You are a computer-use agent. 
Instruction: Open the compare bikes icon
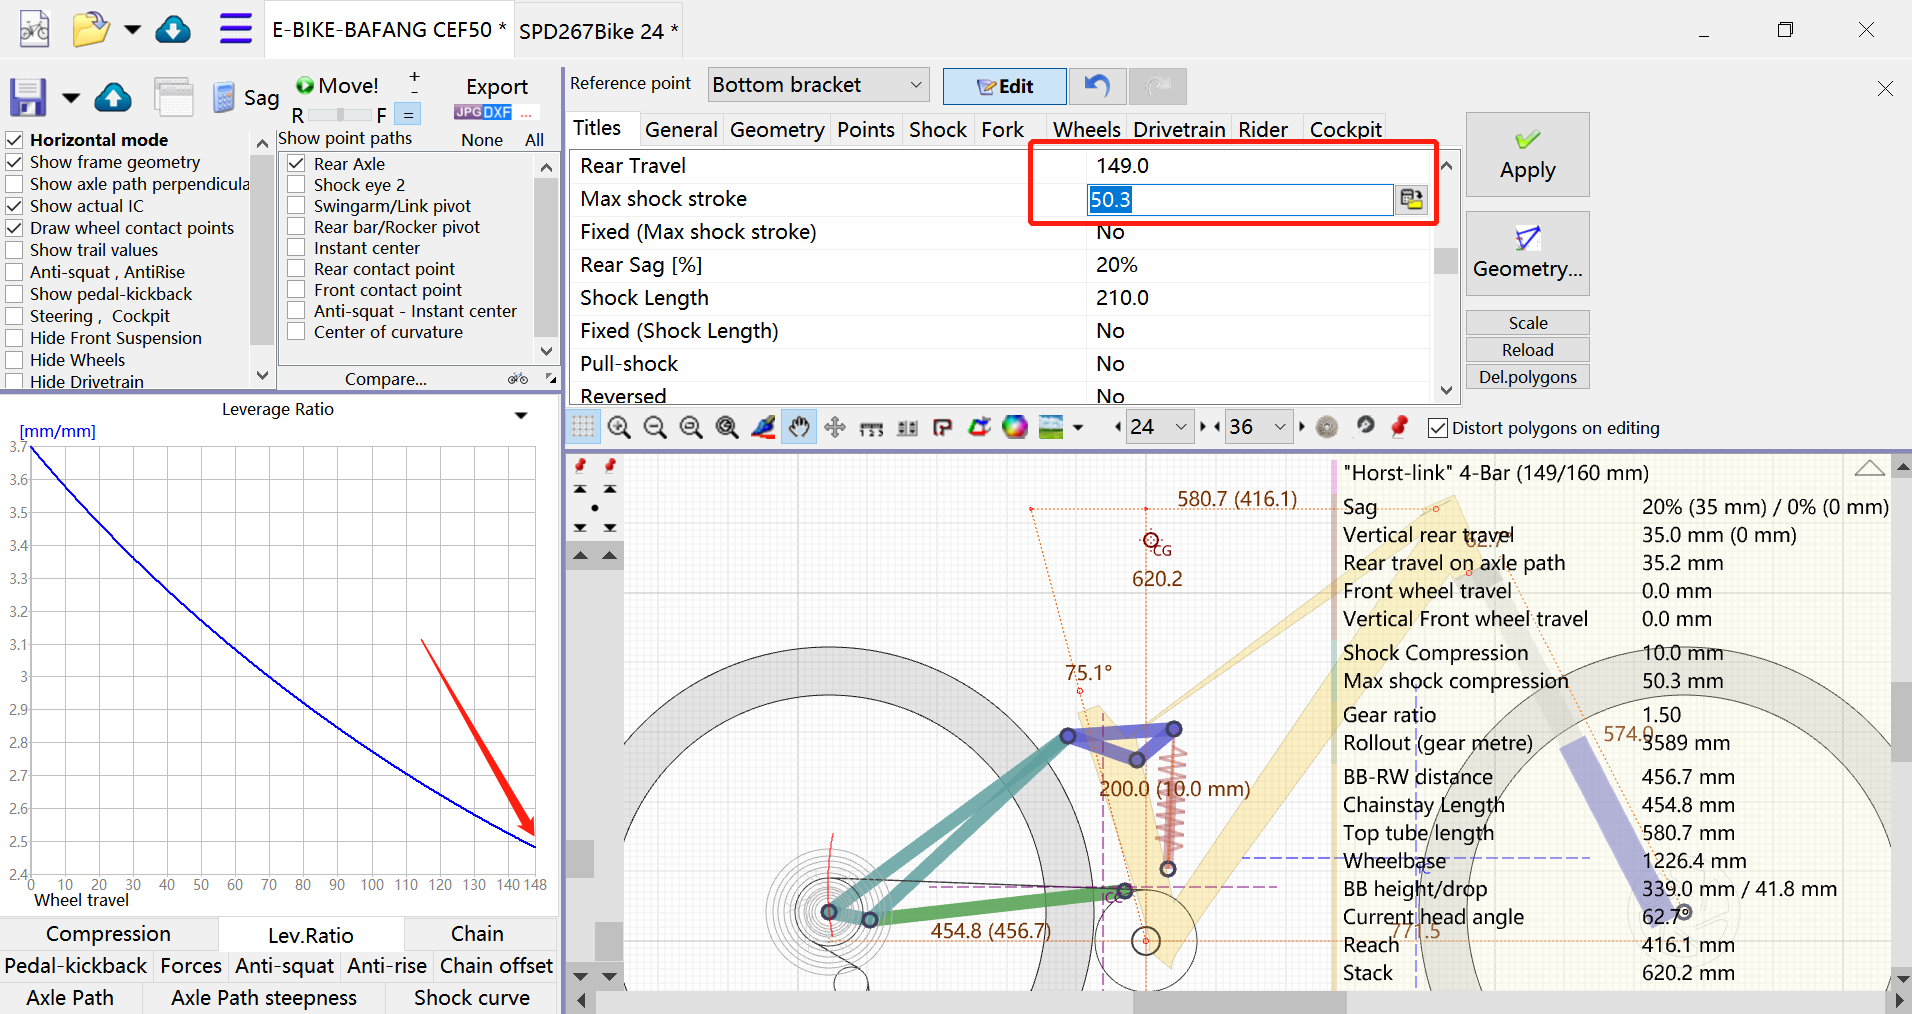coord(518,379)
